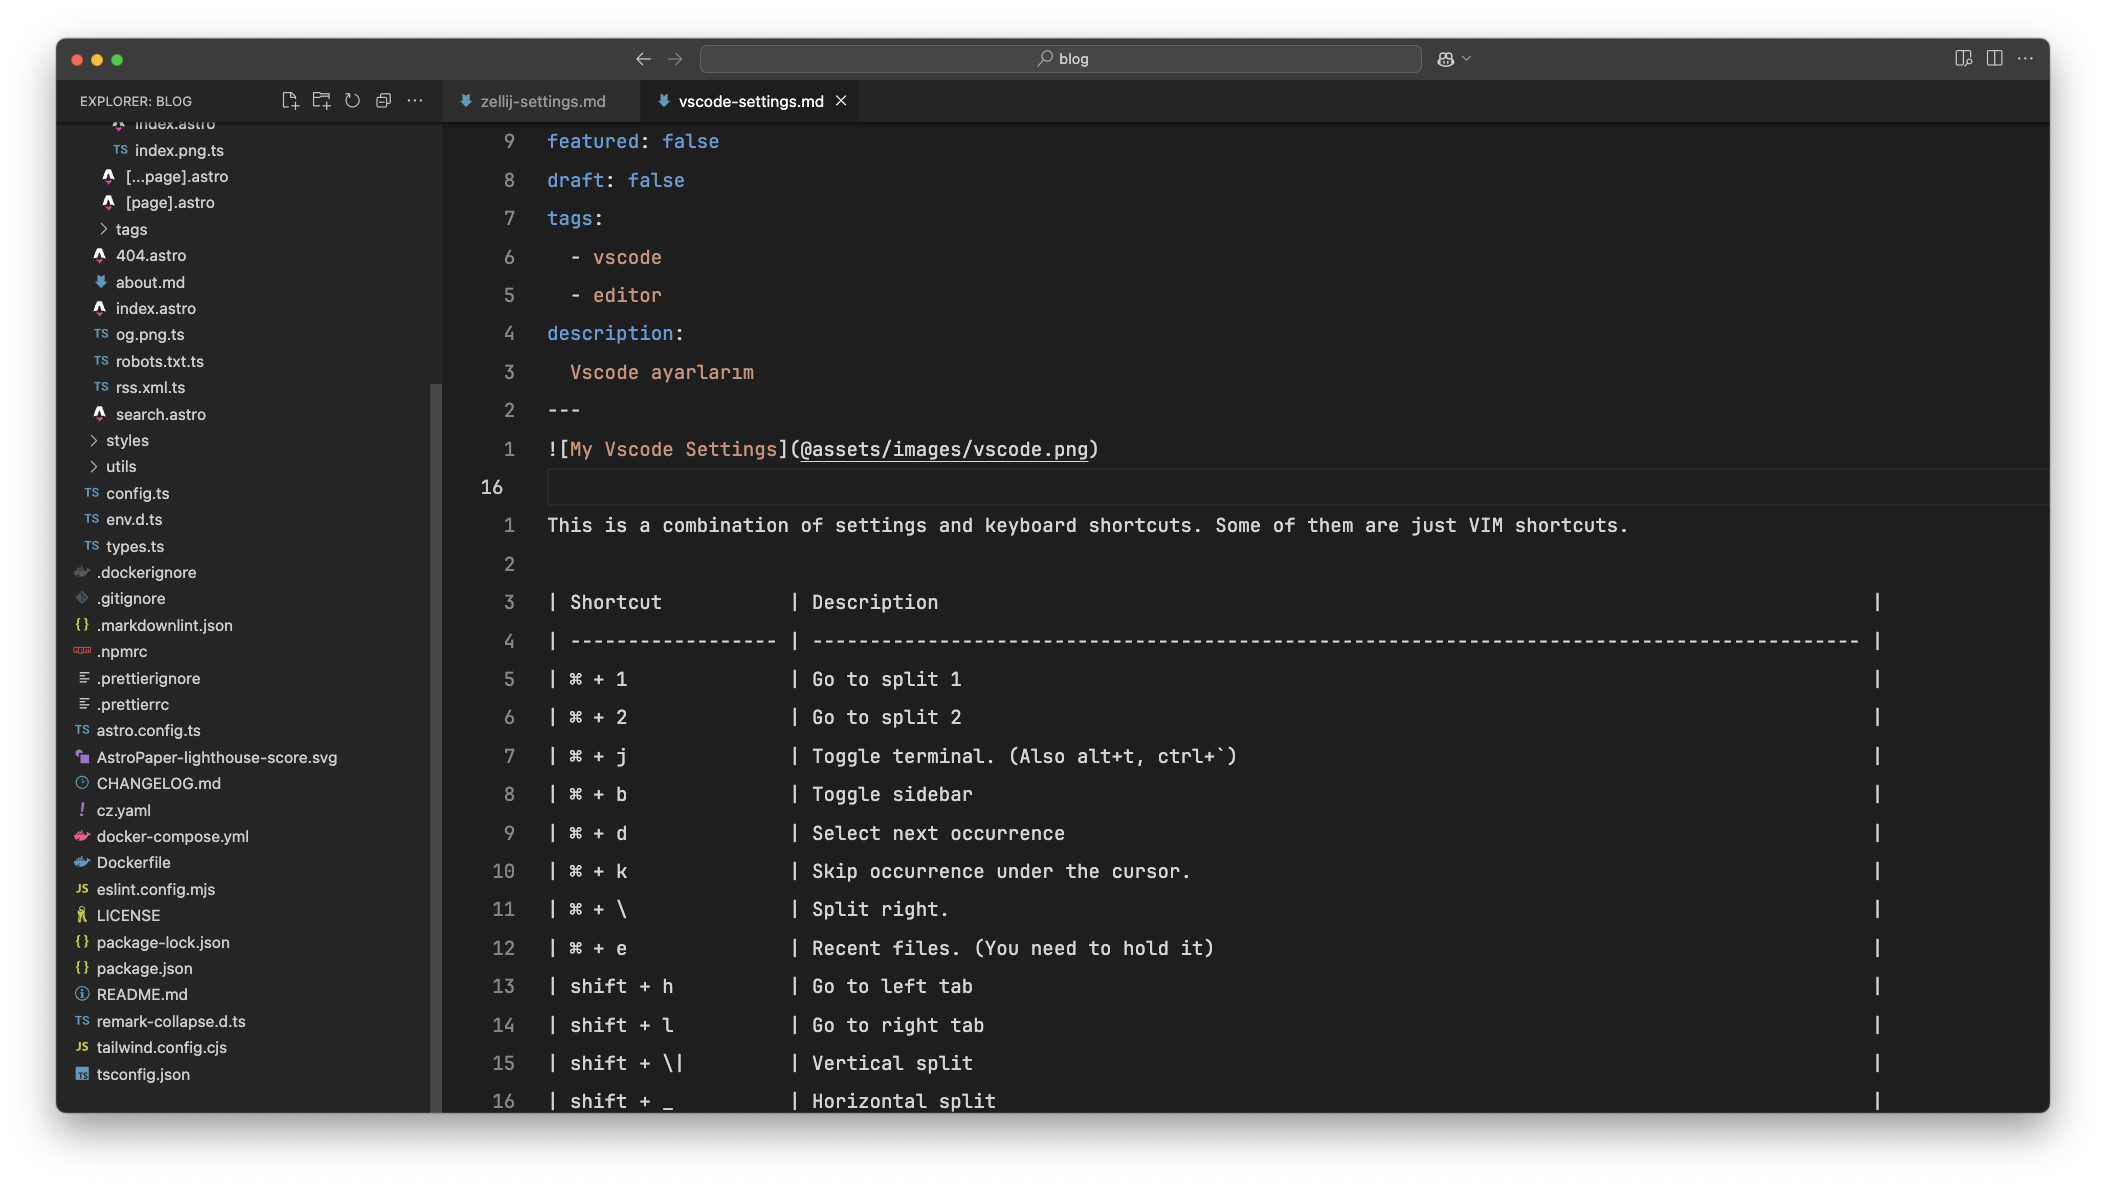The height and width of the screenshot is (1187, 2106).
Task: Click the 'Horizontal split' description text
Action: pyautogui.click(x=904, y=1101)
